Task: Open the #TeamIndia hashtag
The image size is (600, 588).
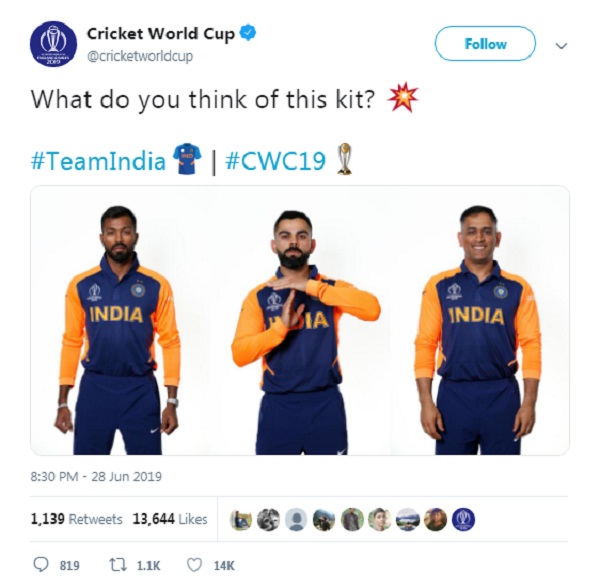Action: click(x=98, y=161)
